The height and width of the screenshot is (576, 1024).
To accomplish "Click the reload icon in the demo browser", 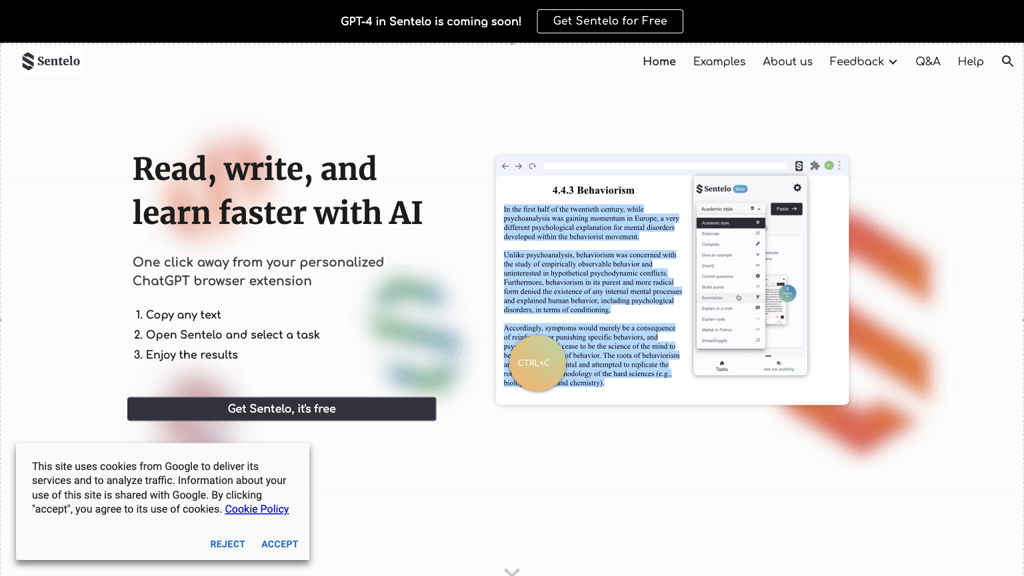I will click(533, 166).
